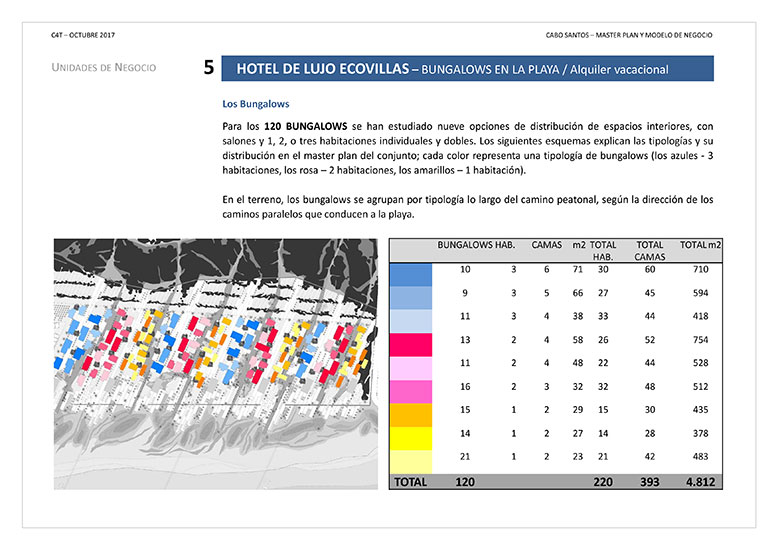Click the TOTAL label in the bottom row
Image resolution: width=778 pixels, height=550 pixels.
coord(410,481)
